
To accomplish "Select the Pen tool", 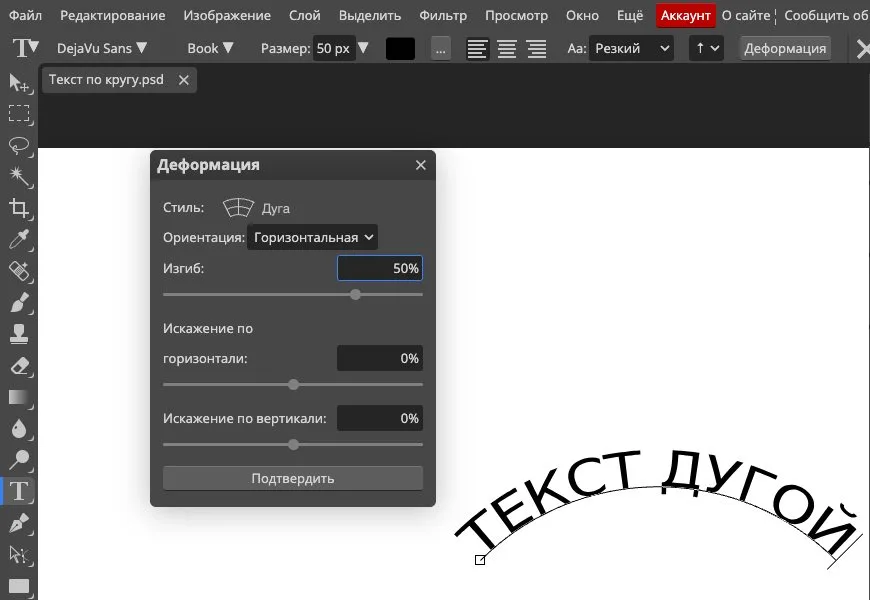I will [19, 523].
